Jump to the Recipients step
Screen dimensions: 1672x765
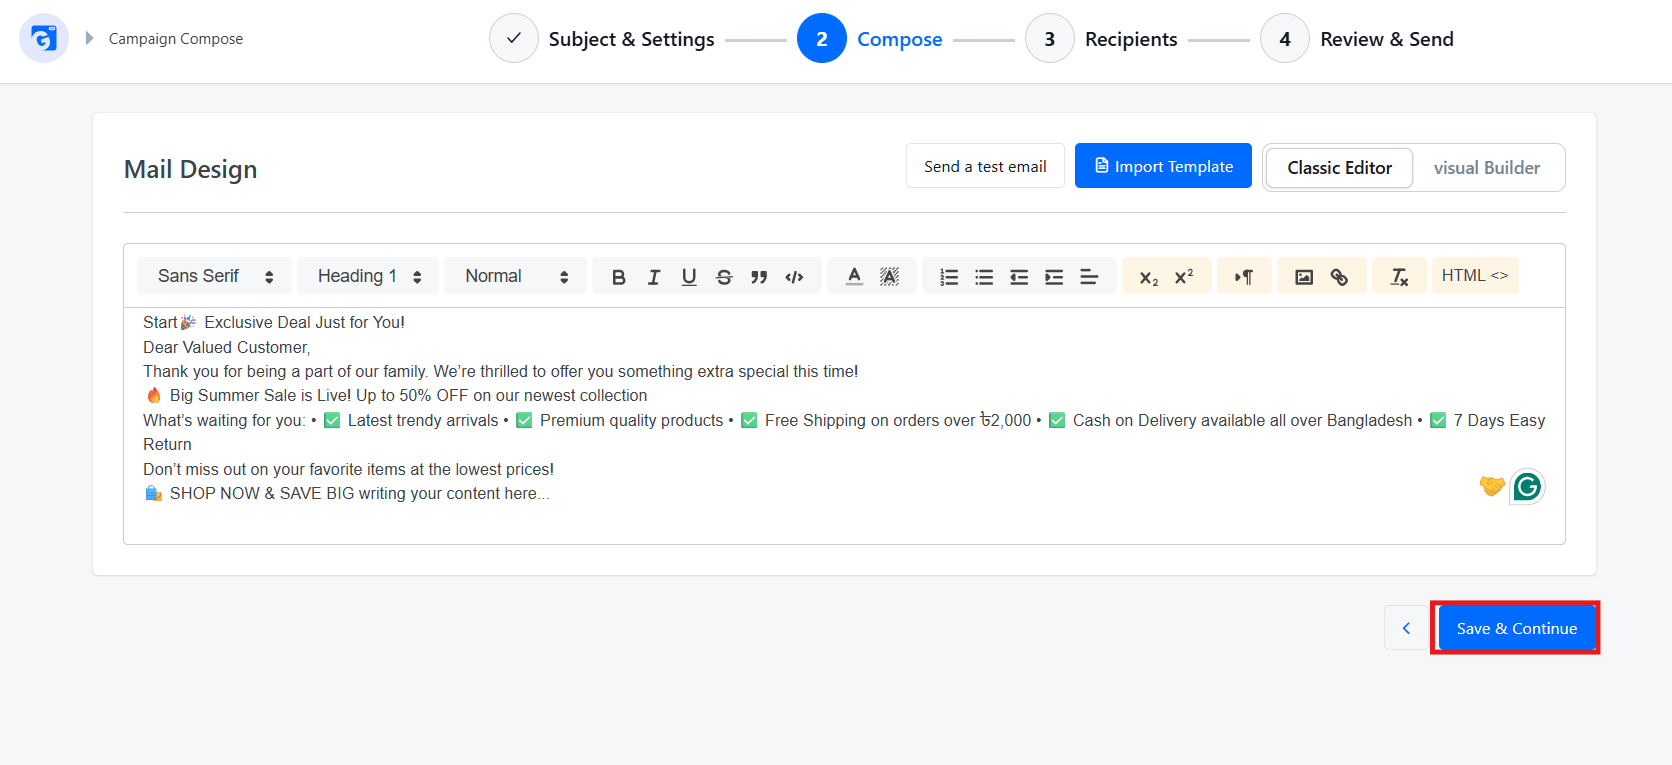tap(1102, 39)
